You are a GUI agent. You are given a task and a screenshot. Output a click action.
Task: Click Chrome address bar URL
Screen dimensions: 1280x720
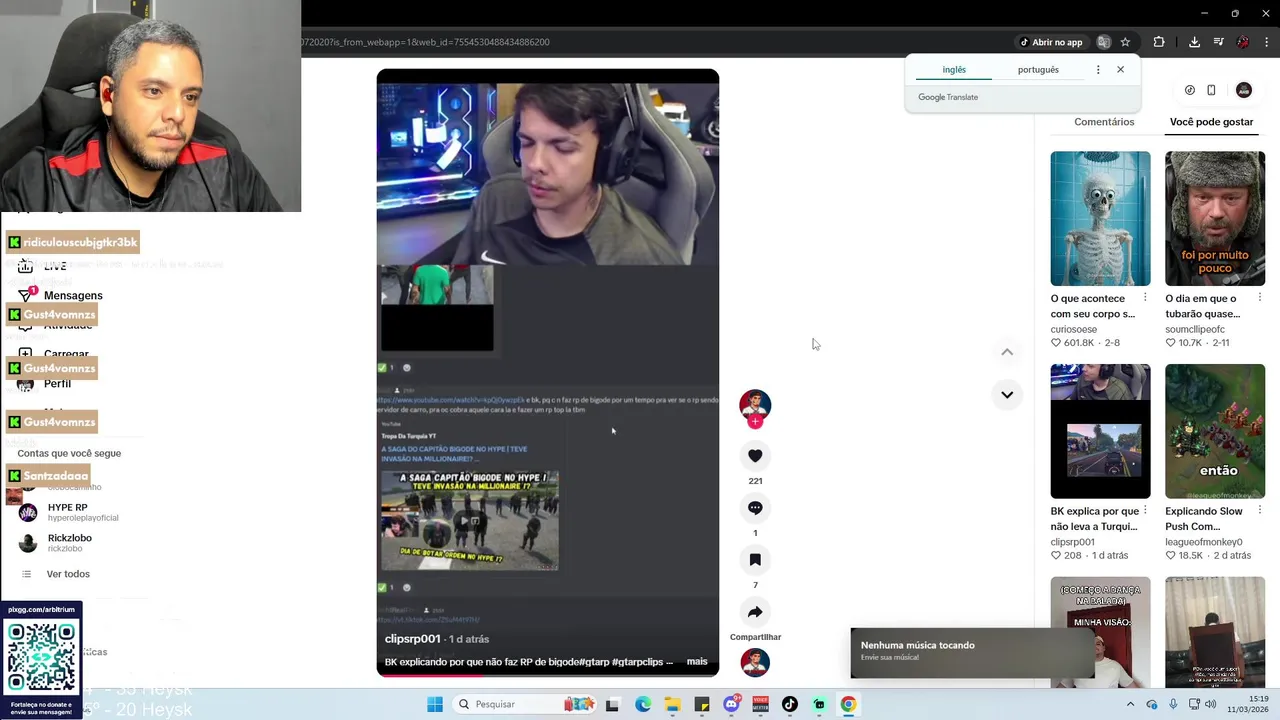[x=425, y=42]
